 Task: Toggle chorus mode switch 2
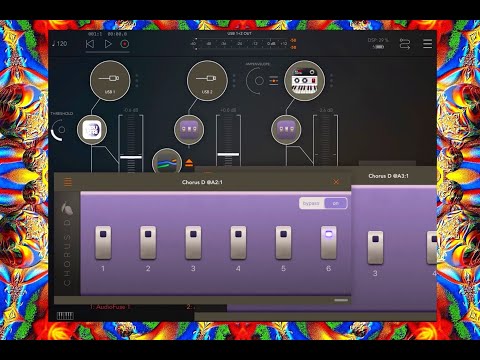148,243
